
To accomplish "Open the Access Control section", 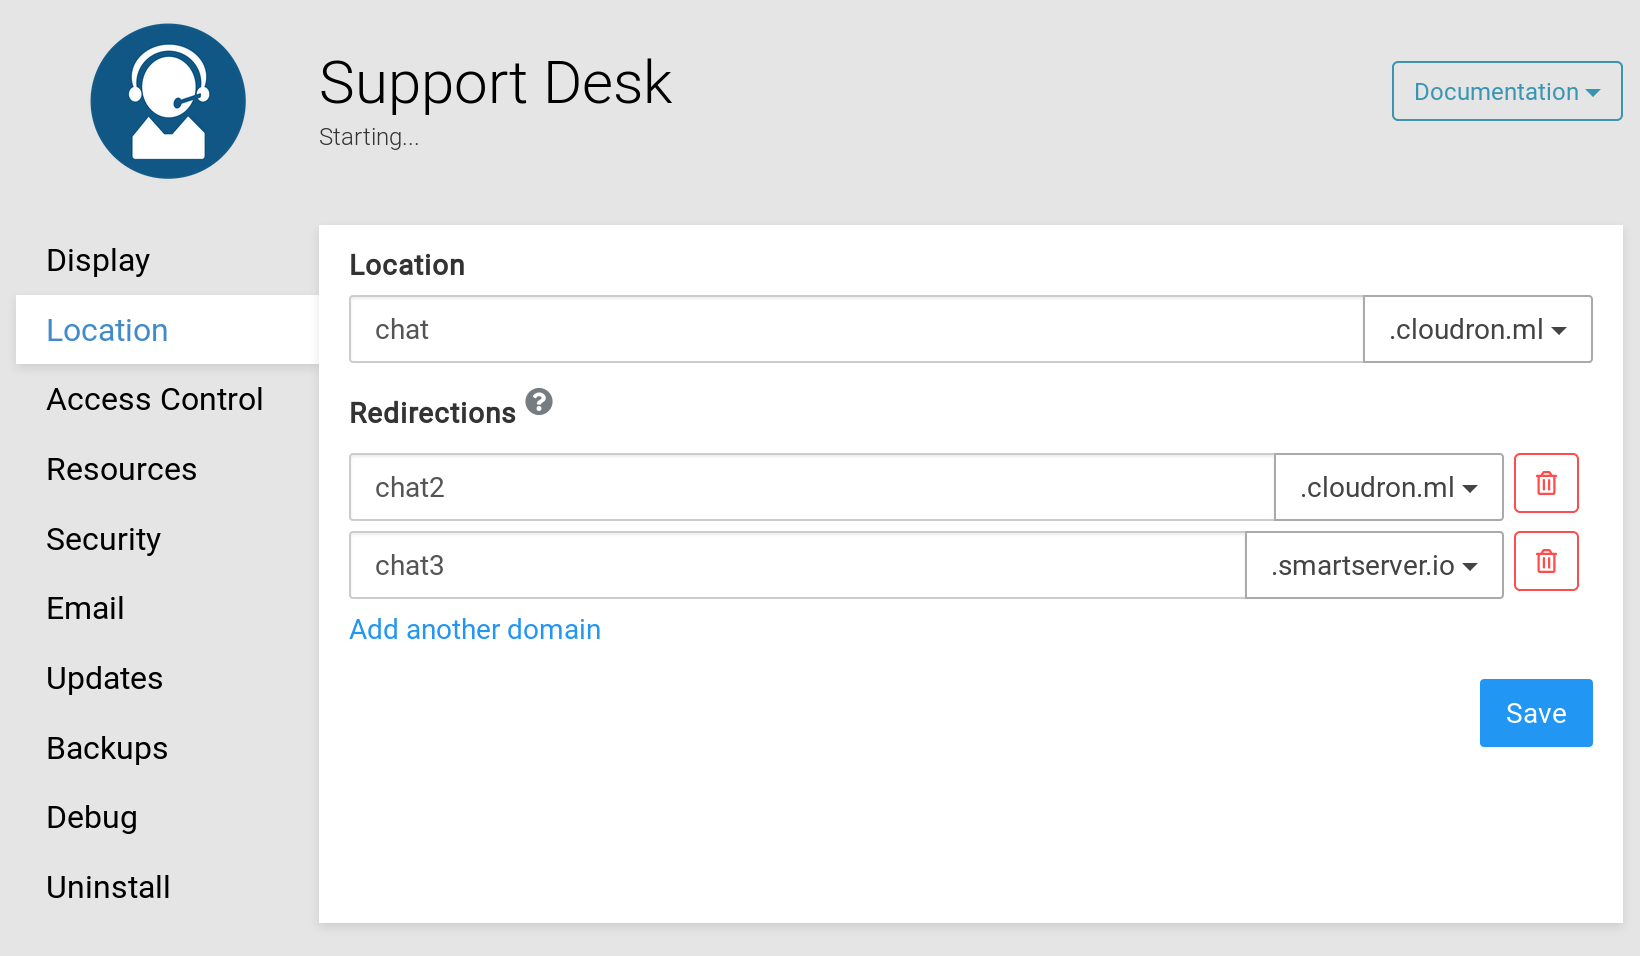I will click(x=155, y=400).
